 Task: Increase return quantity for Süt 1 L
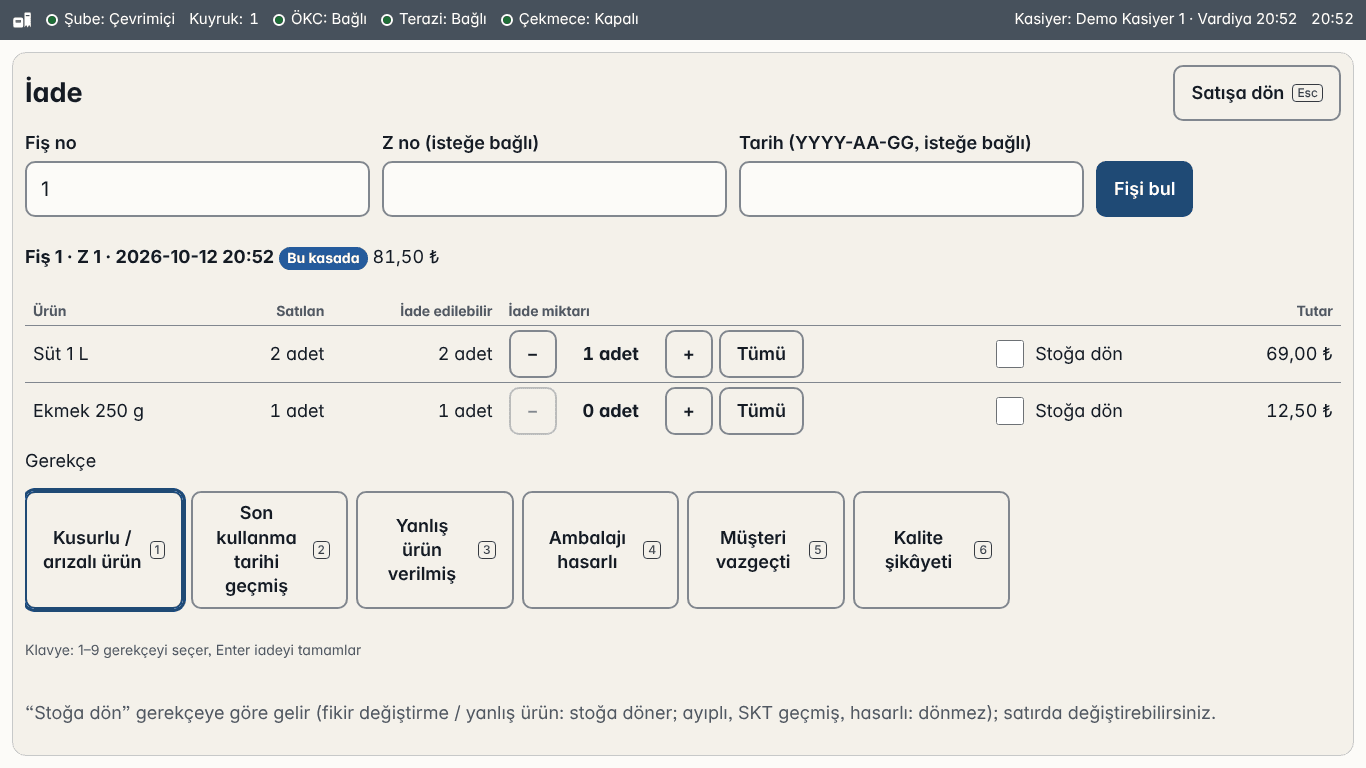689,354
